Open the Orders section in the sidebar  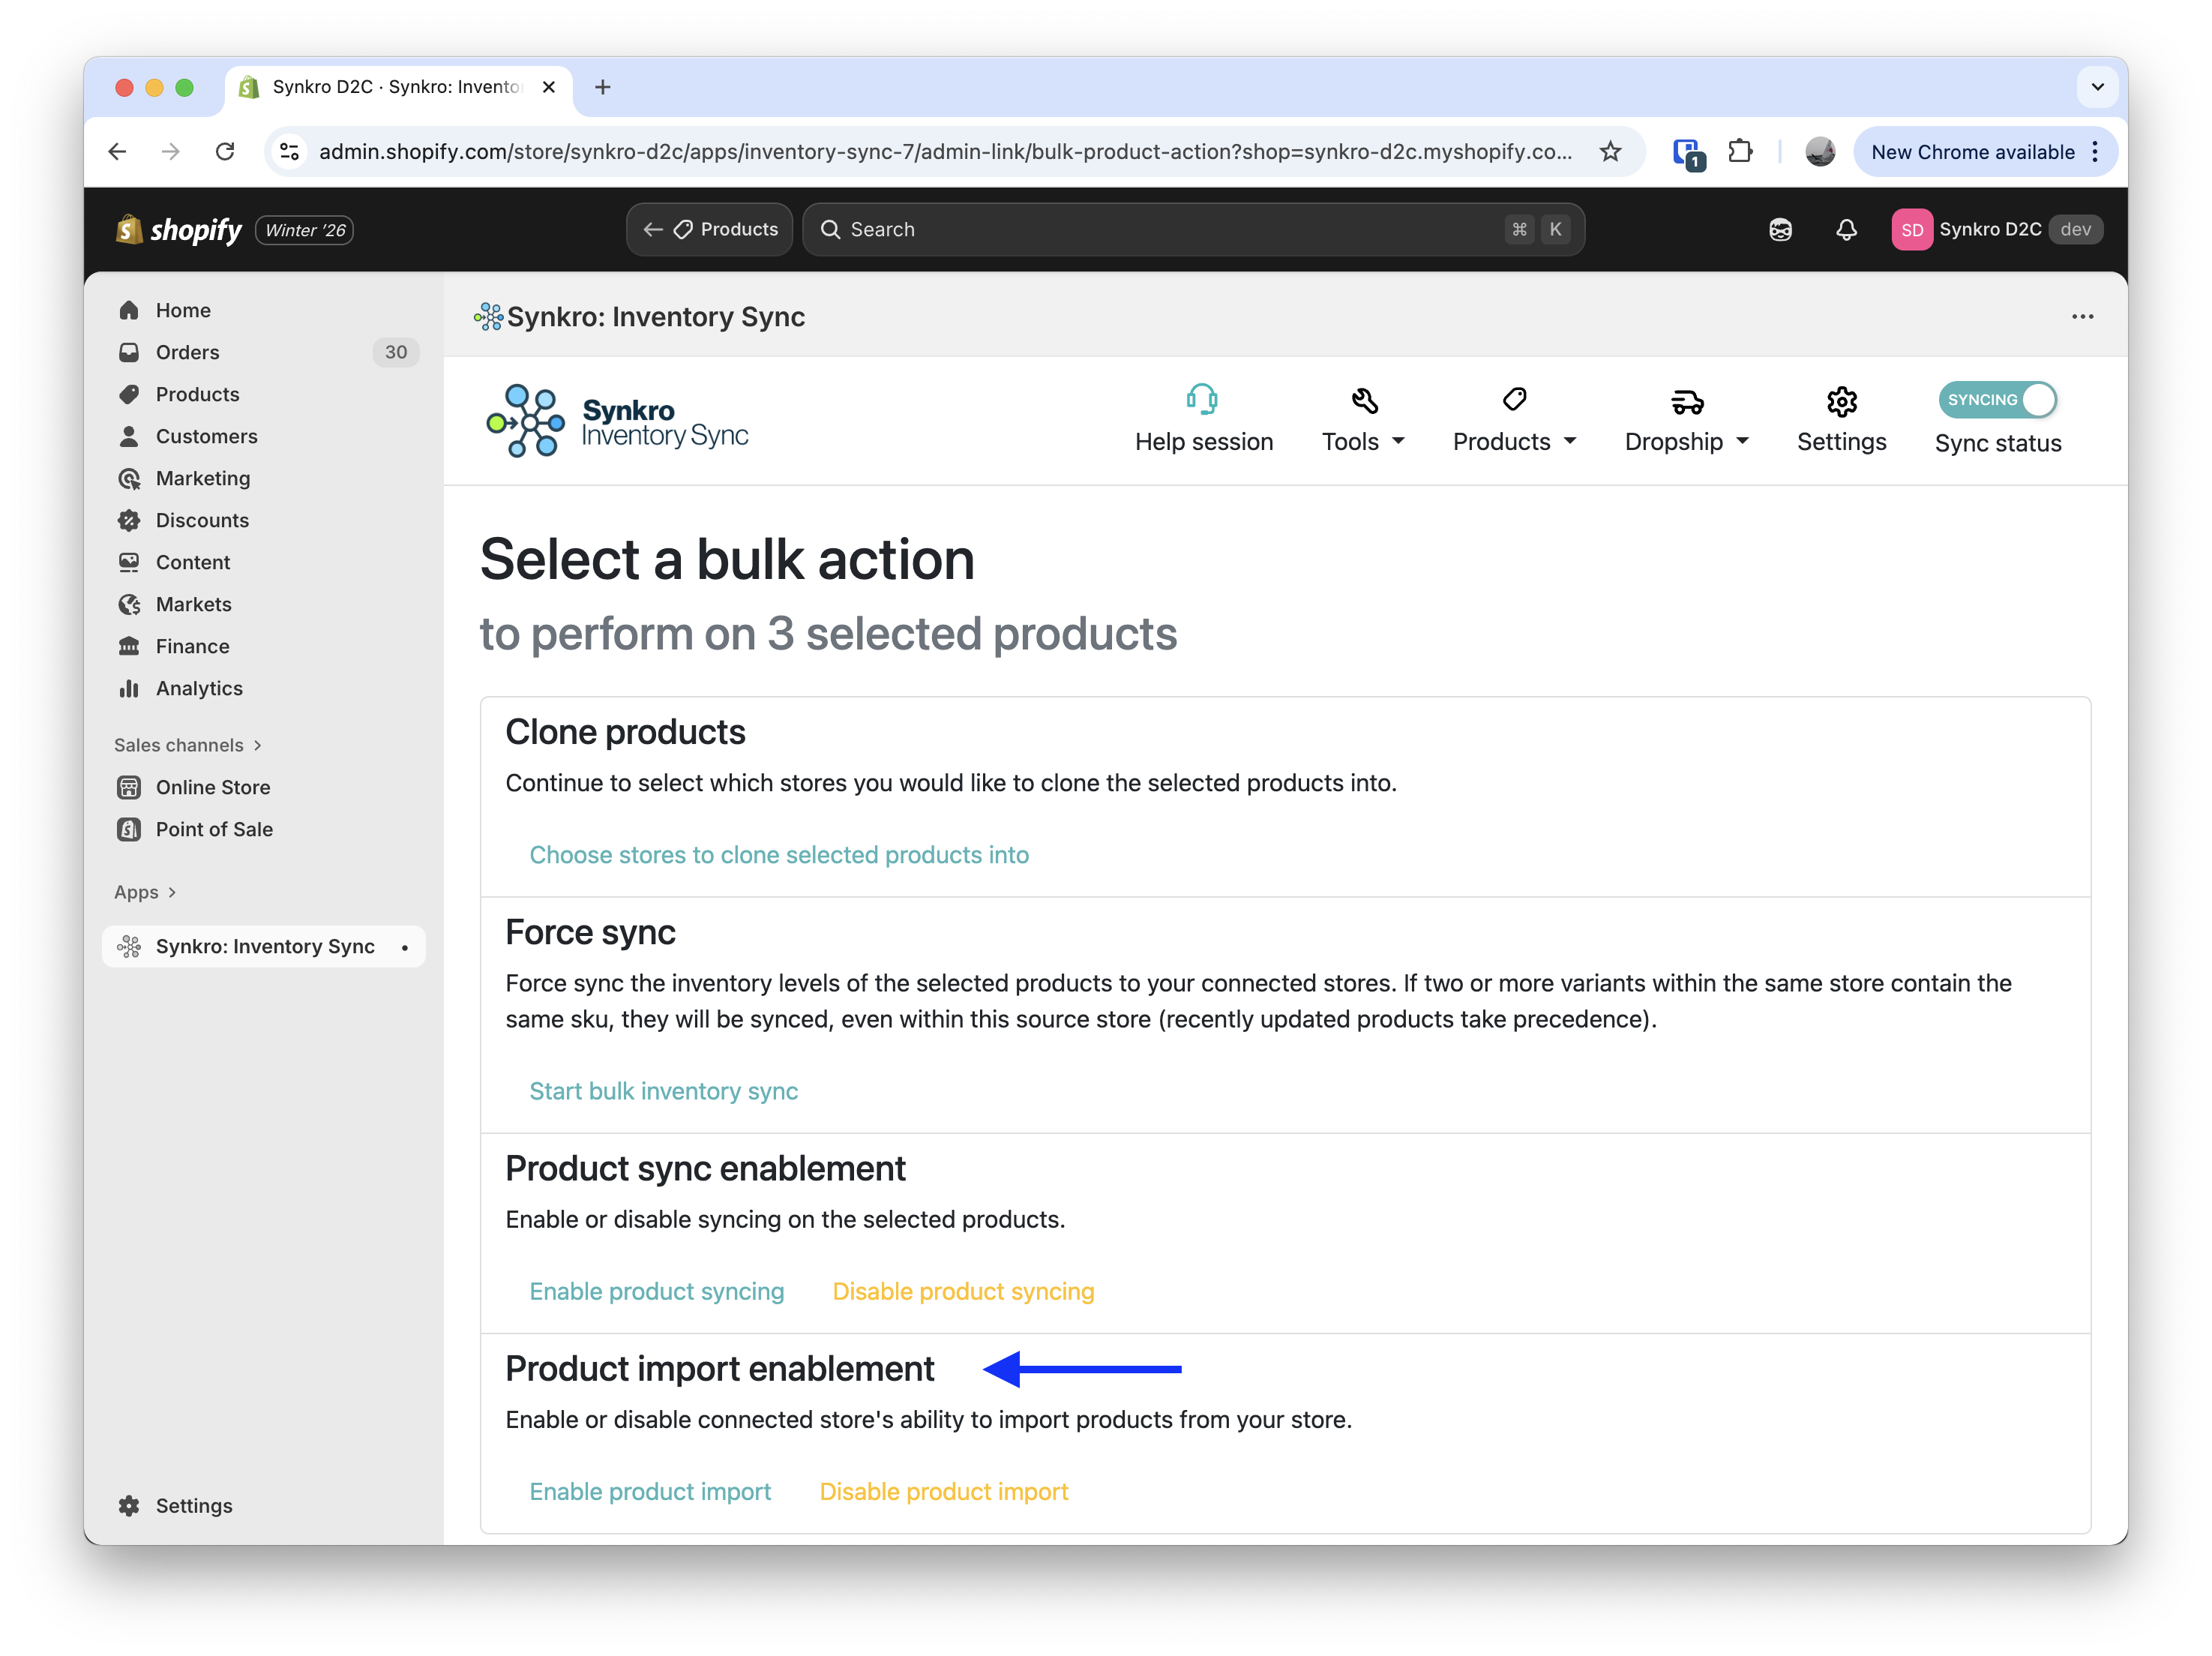click(x=187, y=352)
